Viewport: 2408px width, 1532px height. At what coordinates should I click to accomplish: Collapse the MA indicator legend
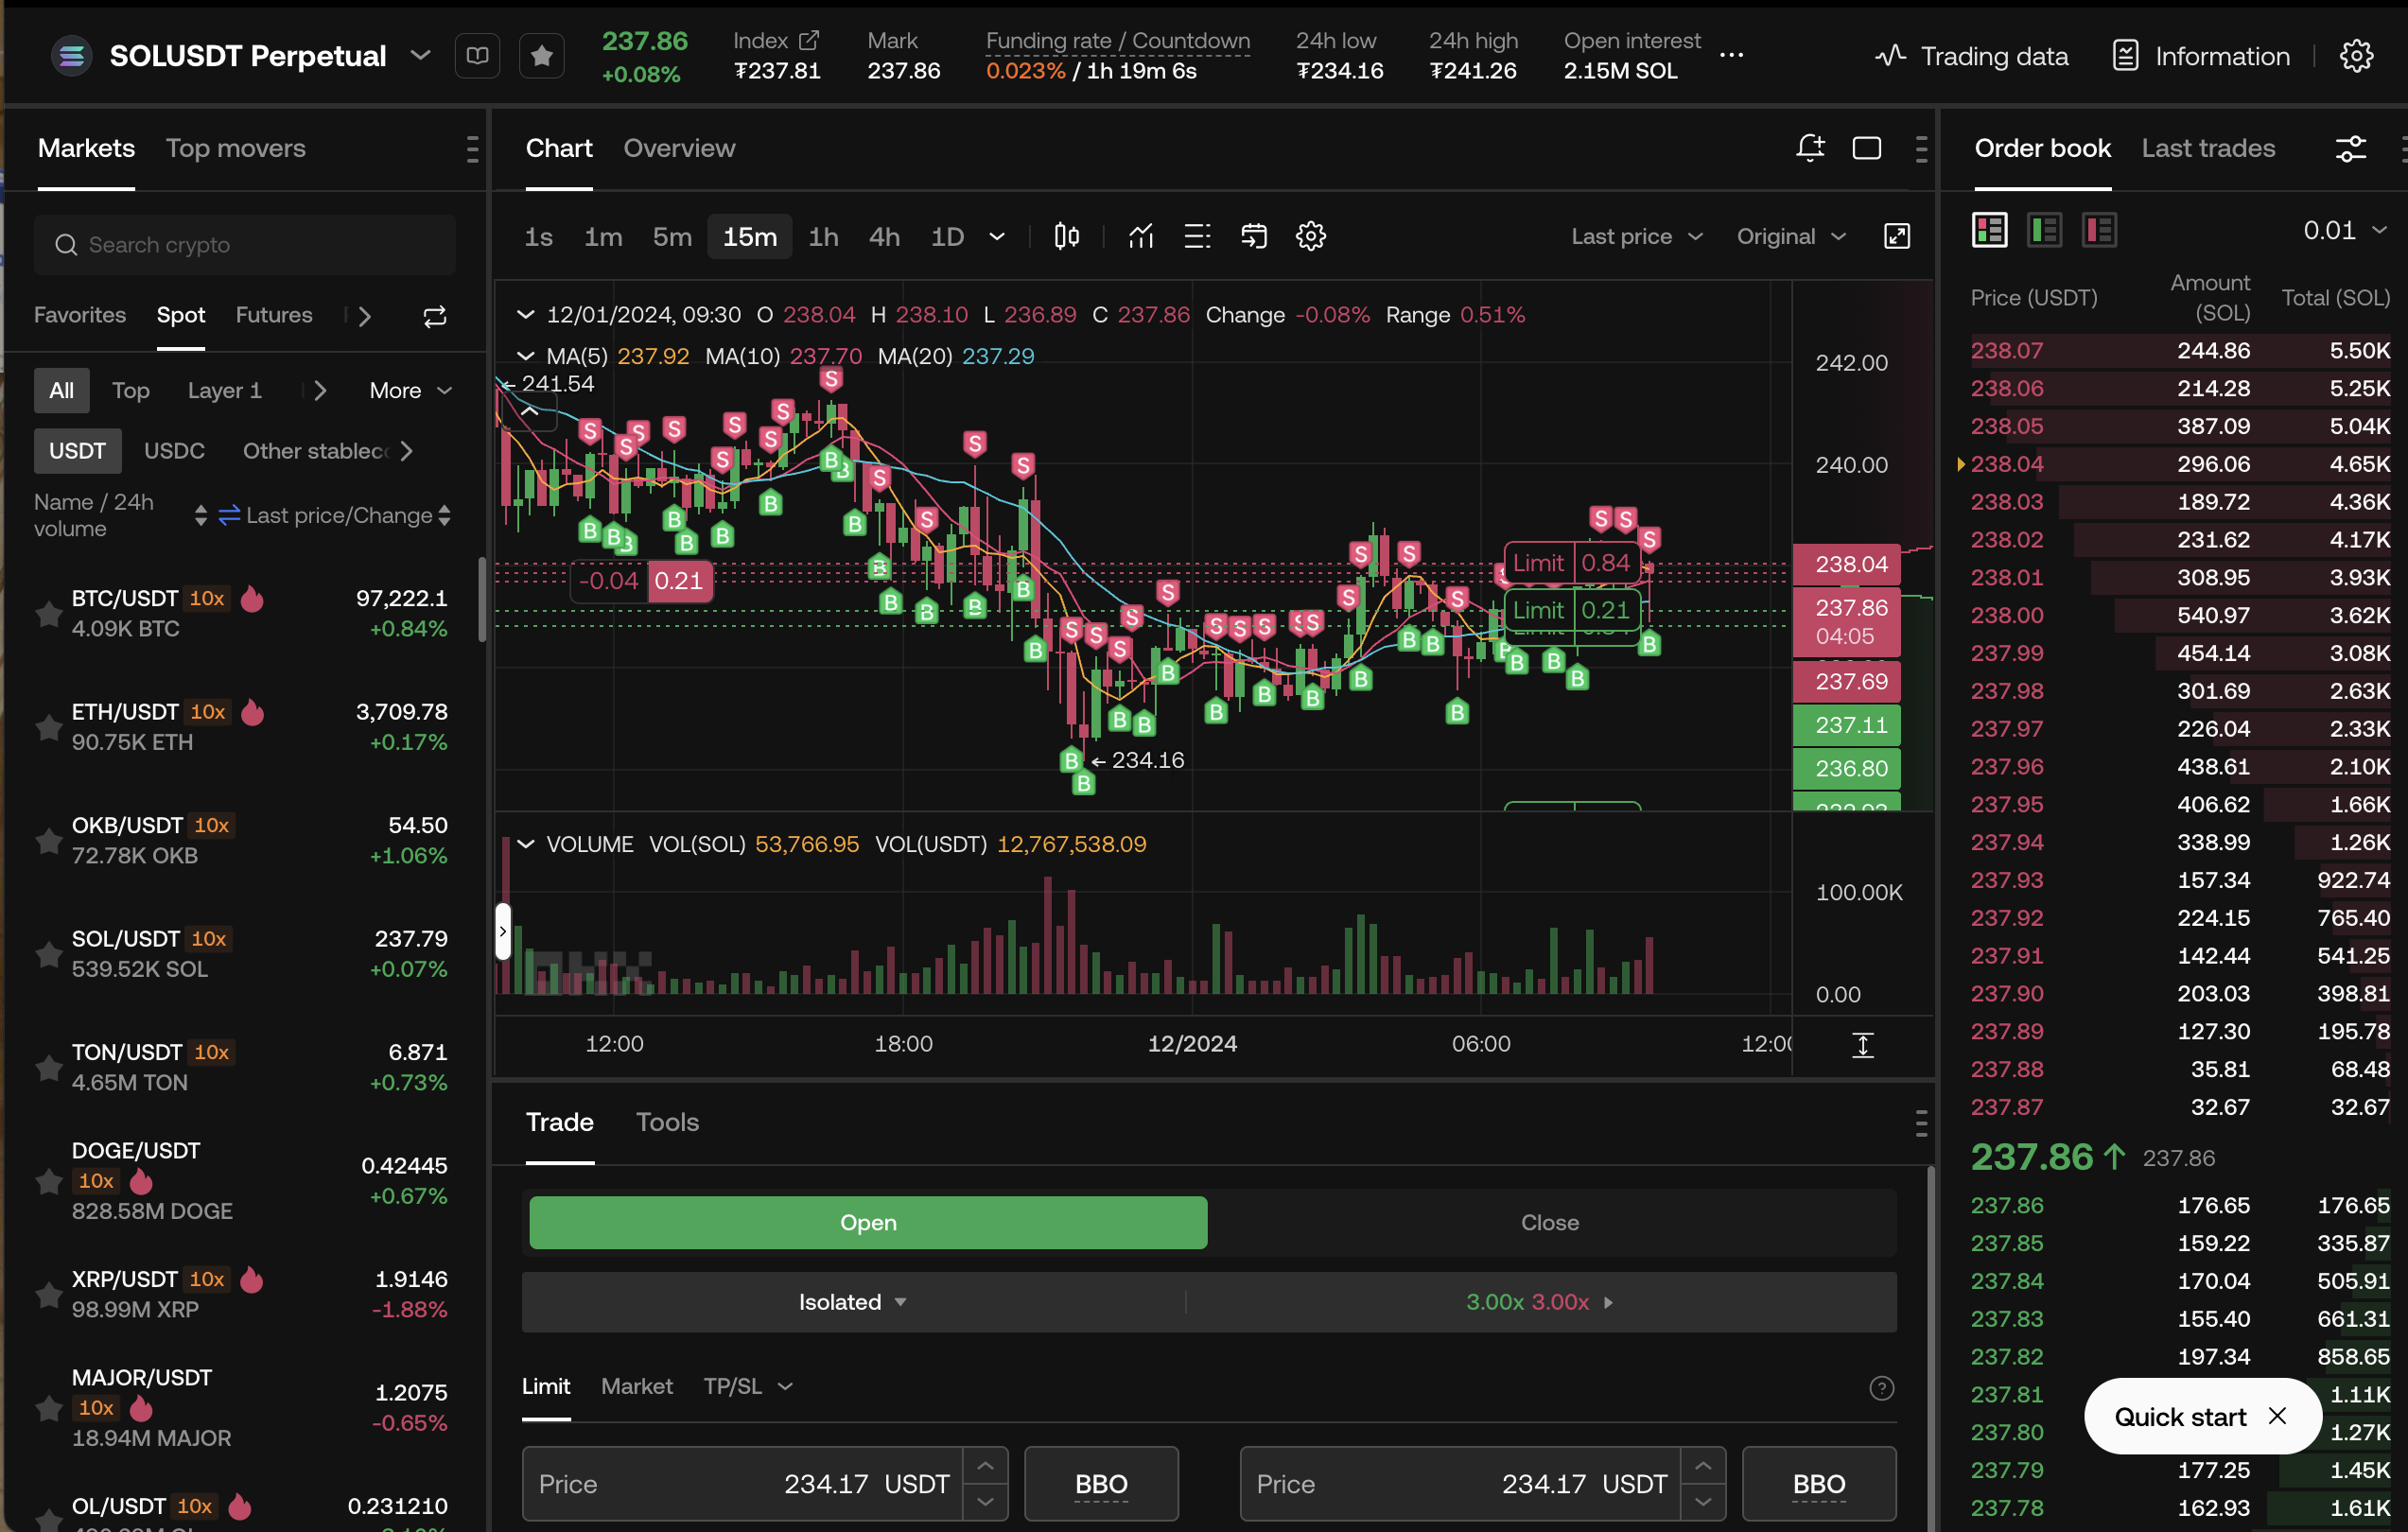pyautogui.click(x=525, y=356)
